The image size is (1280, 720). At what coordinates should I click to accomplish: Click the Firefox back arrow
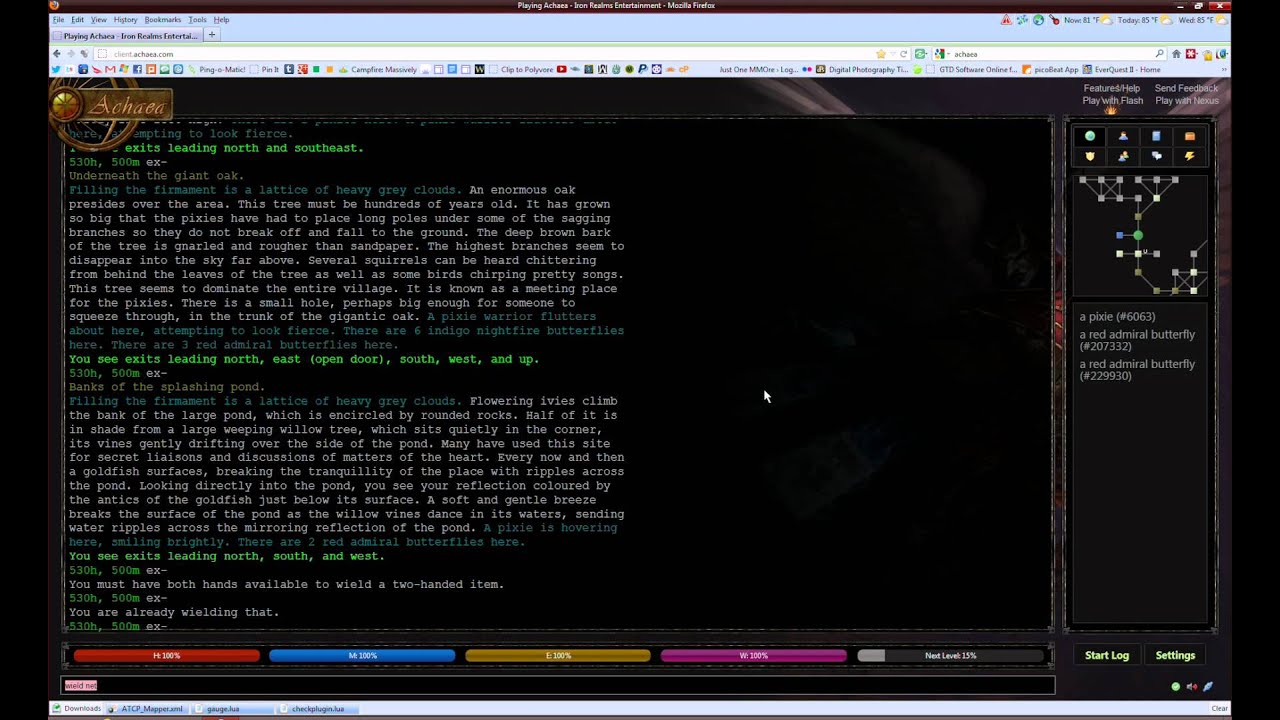pyautogui.click(x=56, y=54)
